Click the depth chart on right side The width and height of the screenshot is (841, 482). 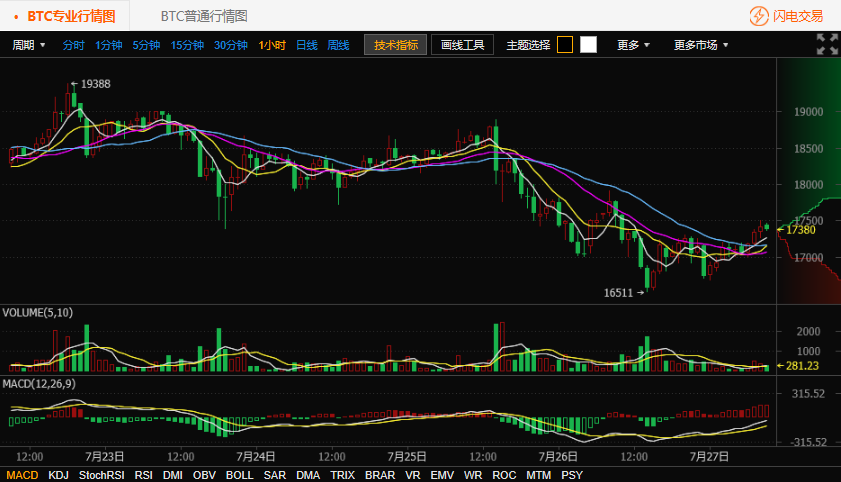[x=809, y=181]
